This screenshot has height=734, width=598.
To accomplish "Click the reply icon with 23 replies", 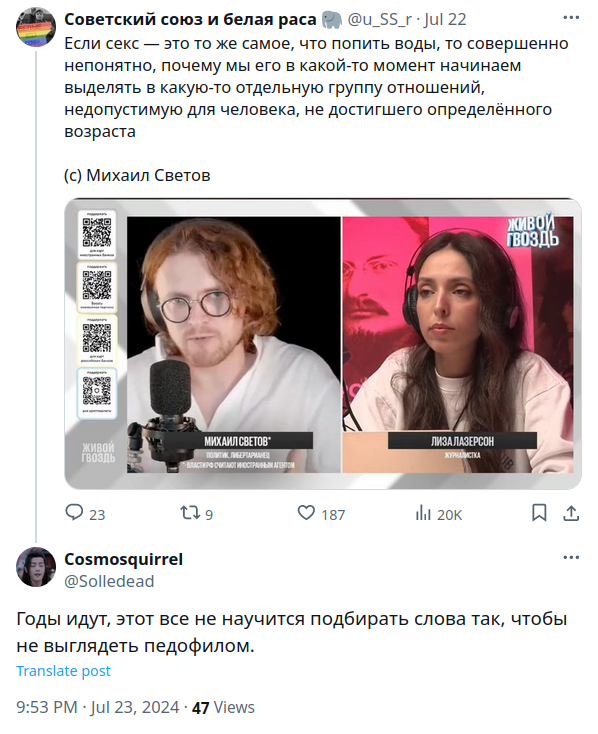I will [74, 513].
